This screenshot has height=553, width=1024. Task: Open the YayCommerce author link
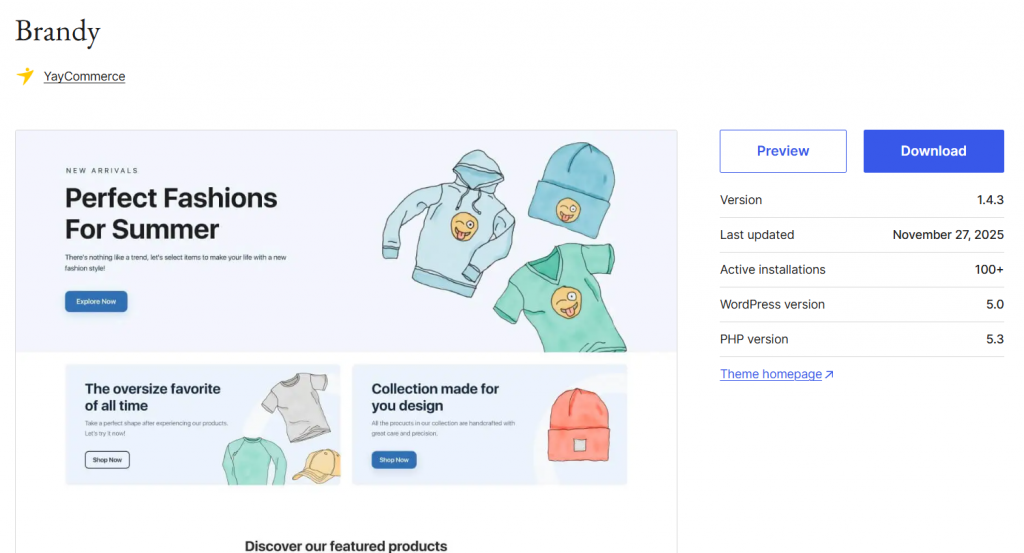(x=84, y=76)
